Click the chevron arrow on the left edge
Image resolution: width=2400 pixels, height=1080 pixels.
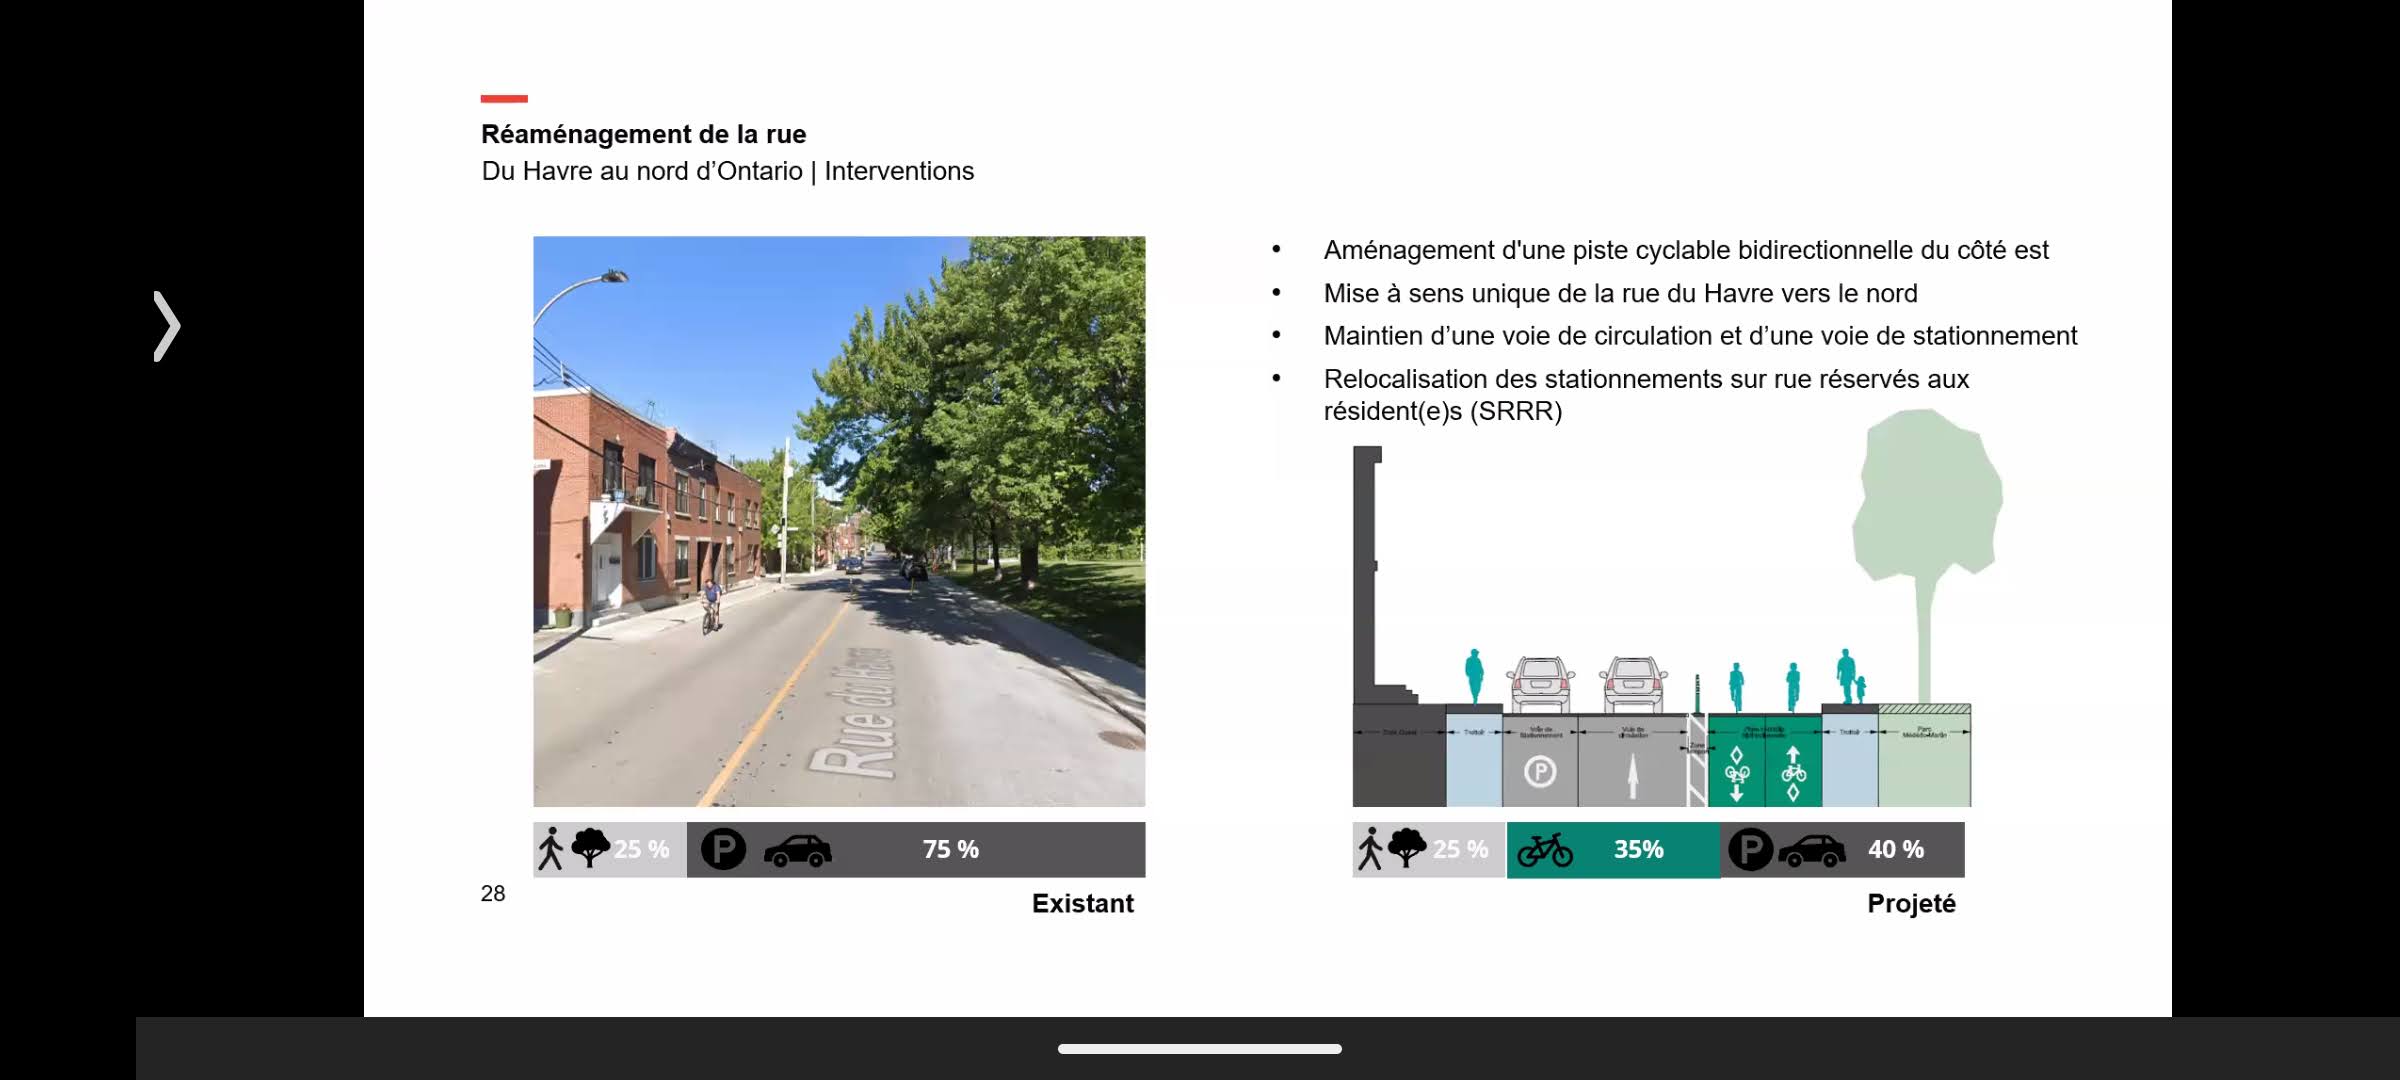167,326
